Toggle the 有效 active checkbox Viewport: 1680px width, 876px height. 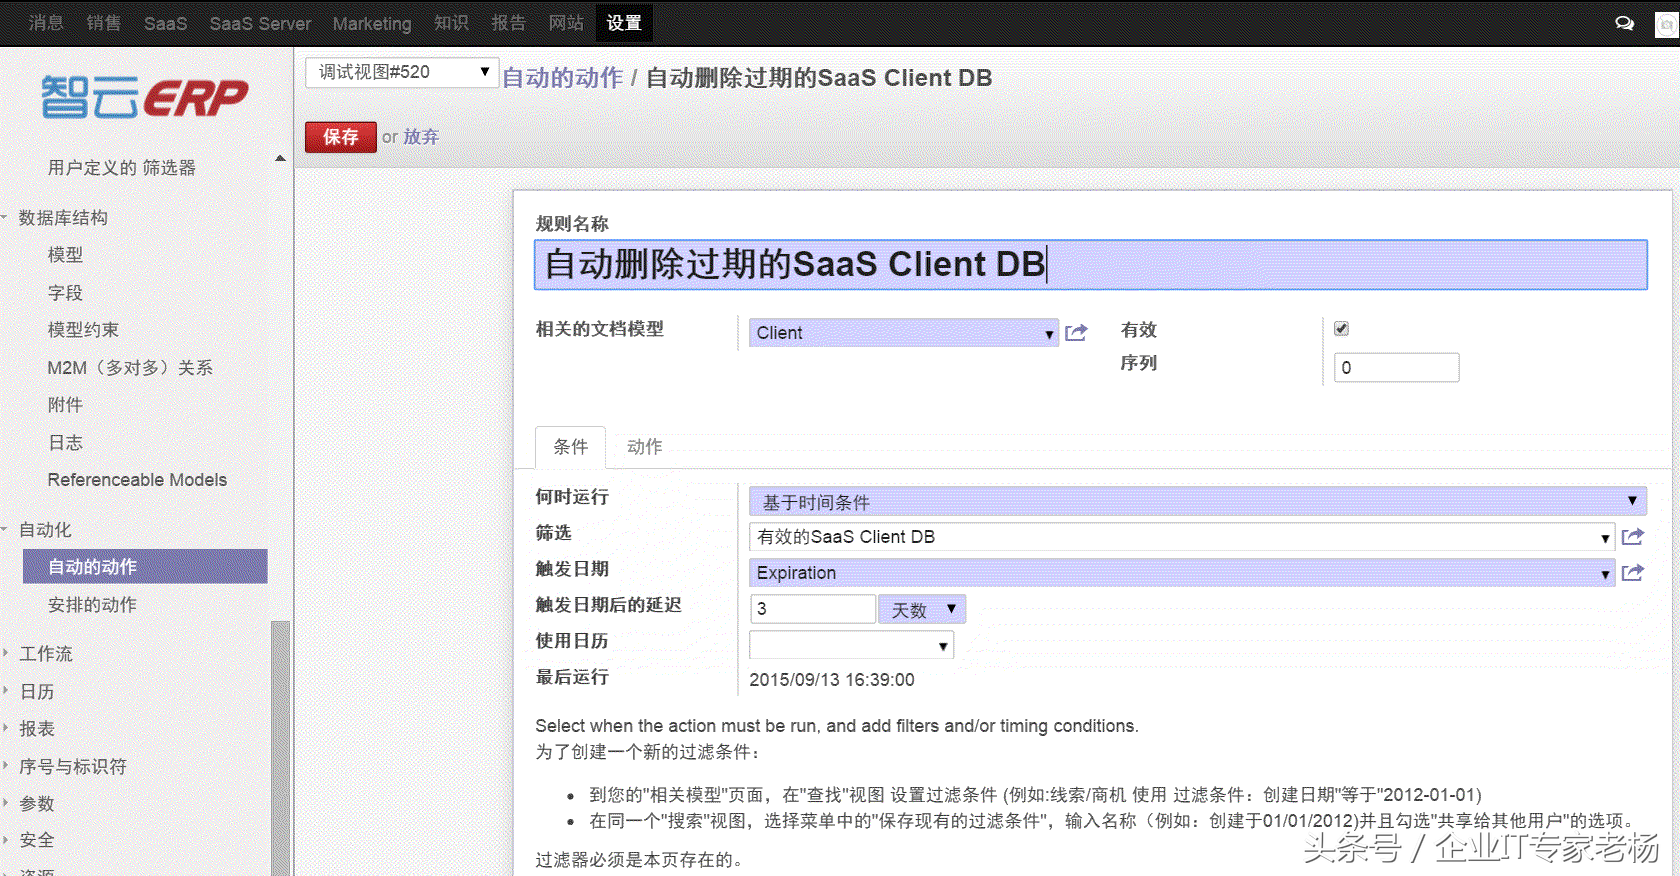point(1341,329)
